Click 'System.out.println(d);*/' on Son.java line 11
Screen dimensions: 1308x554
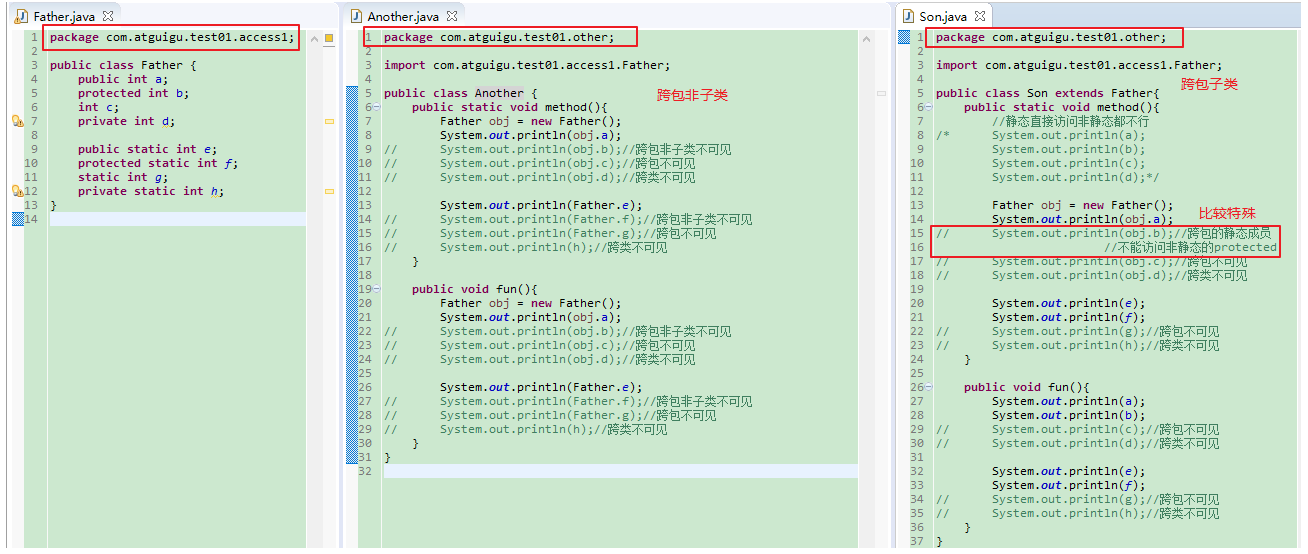pos(1075,177)
